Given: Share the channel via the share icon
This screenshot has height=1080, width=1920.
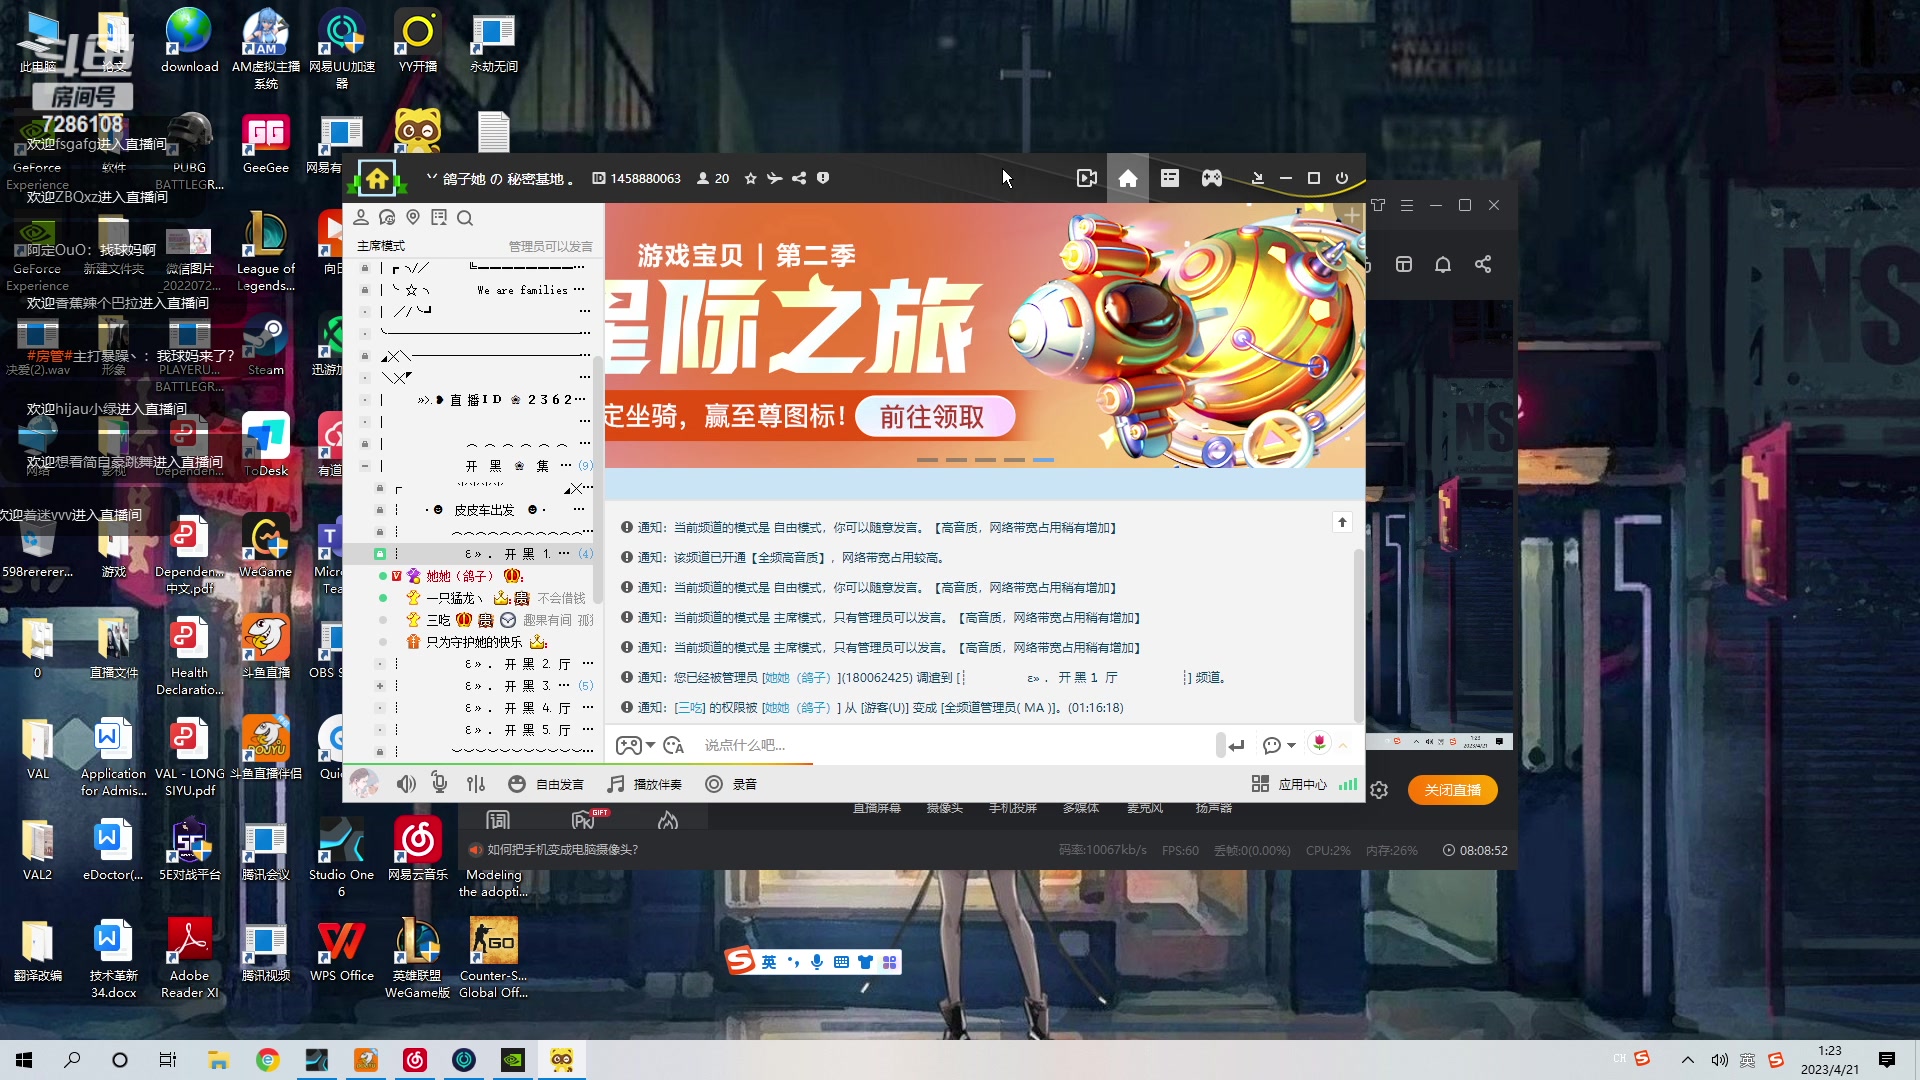Looking at the screenshot, I should coord(798,178).
